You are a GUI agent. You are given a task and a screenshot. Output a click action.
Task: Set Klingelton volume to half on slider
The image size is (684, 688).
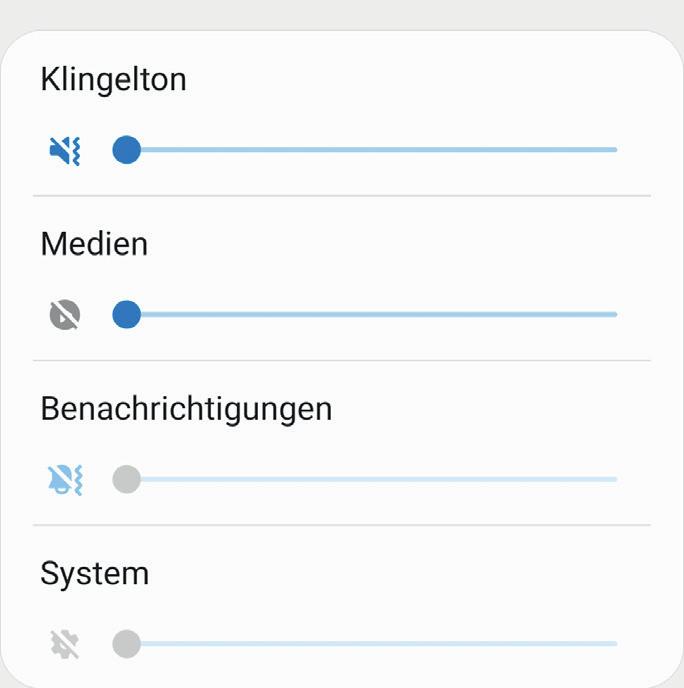[x=371, y=150]
